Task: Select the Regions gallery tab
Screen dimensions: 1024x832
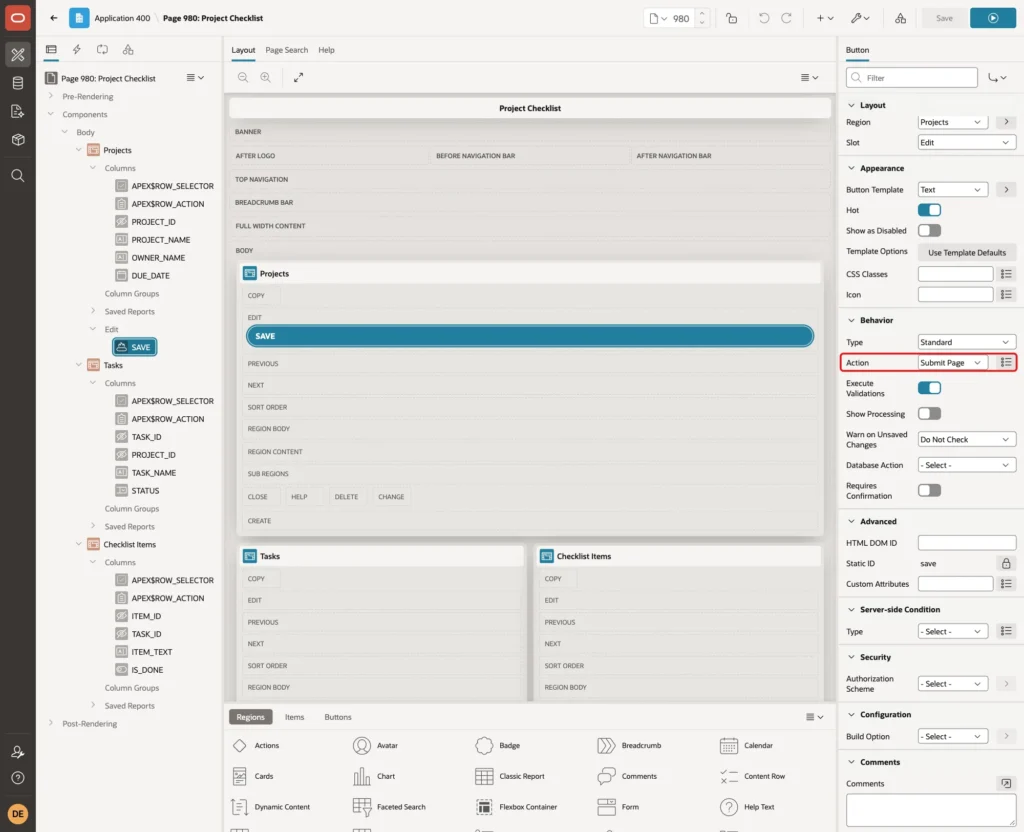Action: coord(250,717)
